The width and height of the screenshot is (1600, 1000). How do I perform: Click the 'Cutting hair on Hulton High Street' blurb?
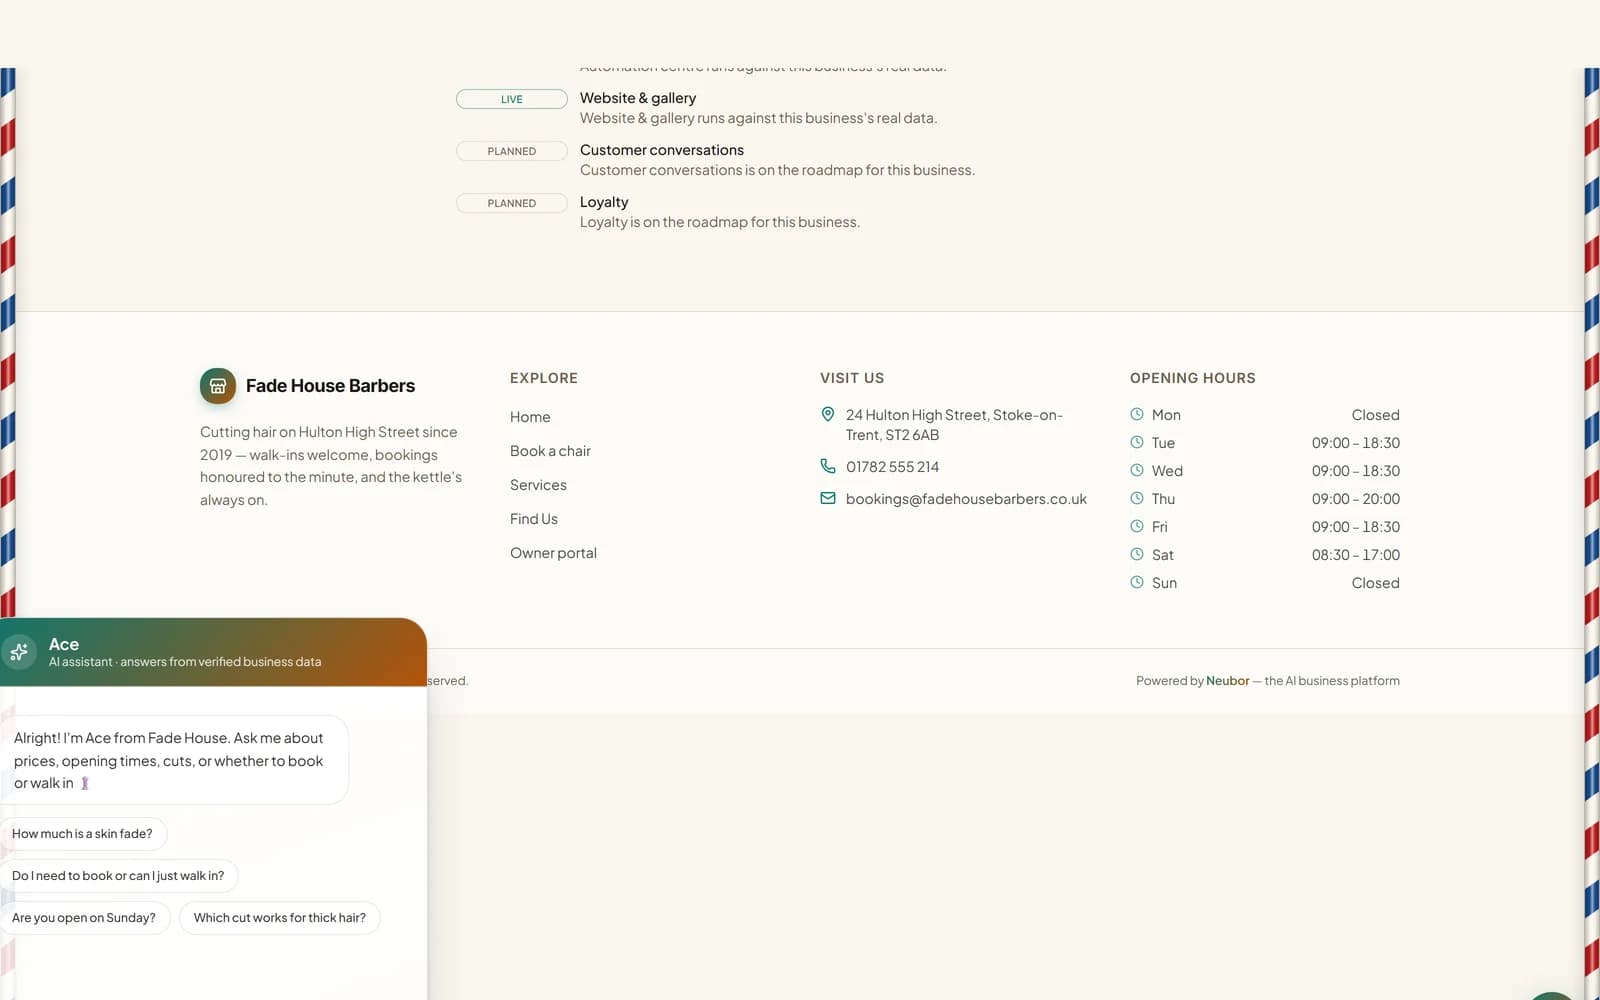[x=331, y=466]
